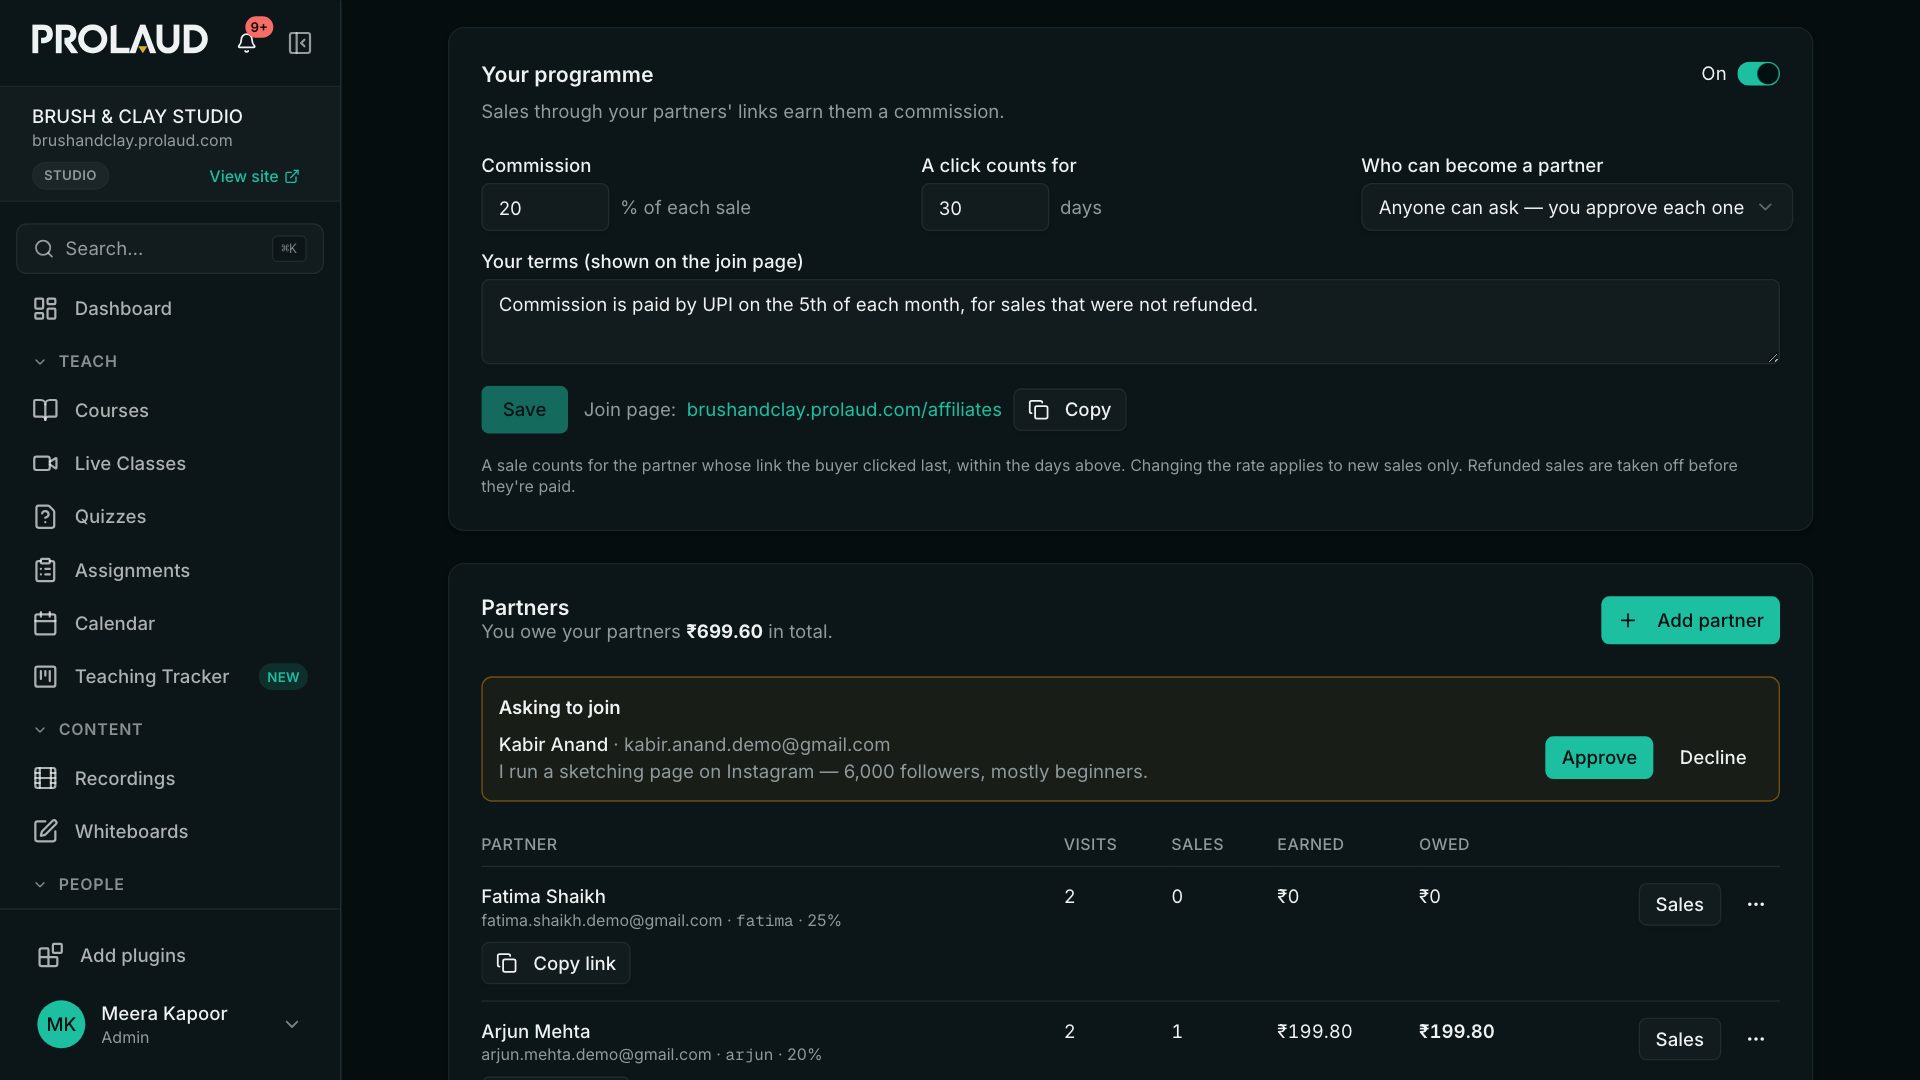Image resolution: width=1920 pixels, height=1080 pixels.
Task: Open the Recordings menu item
Action: [170, 778]
